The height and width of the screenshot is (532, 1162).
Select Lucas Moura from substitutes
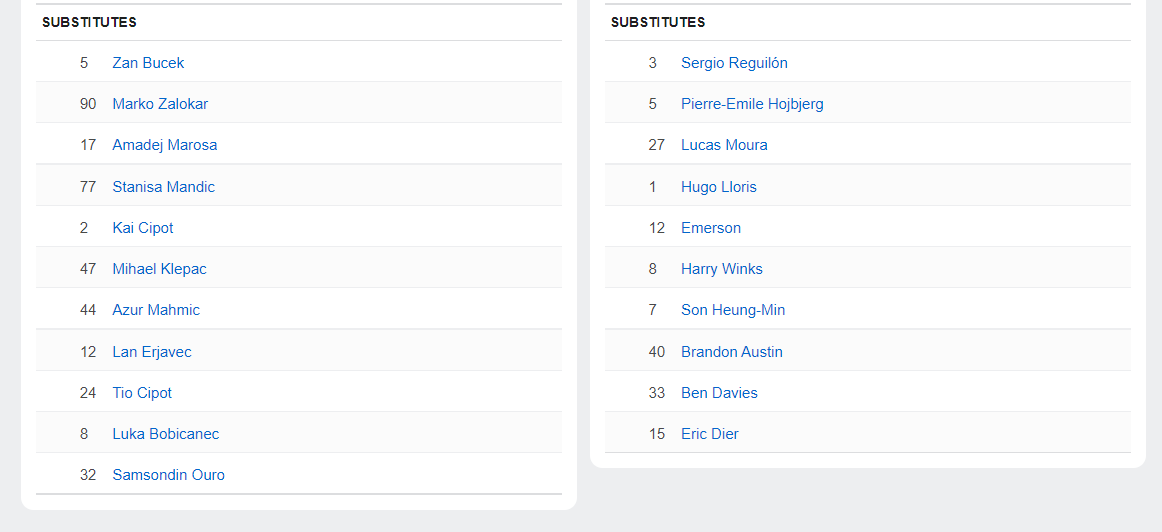click(x=724, y=145)
